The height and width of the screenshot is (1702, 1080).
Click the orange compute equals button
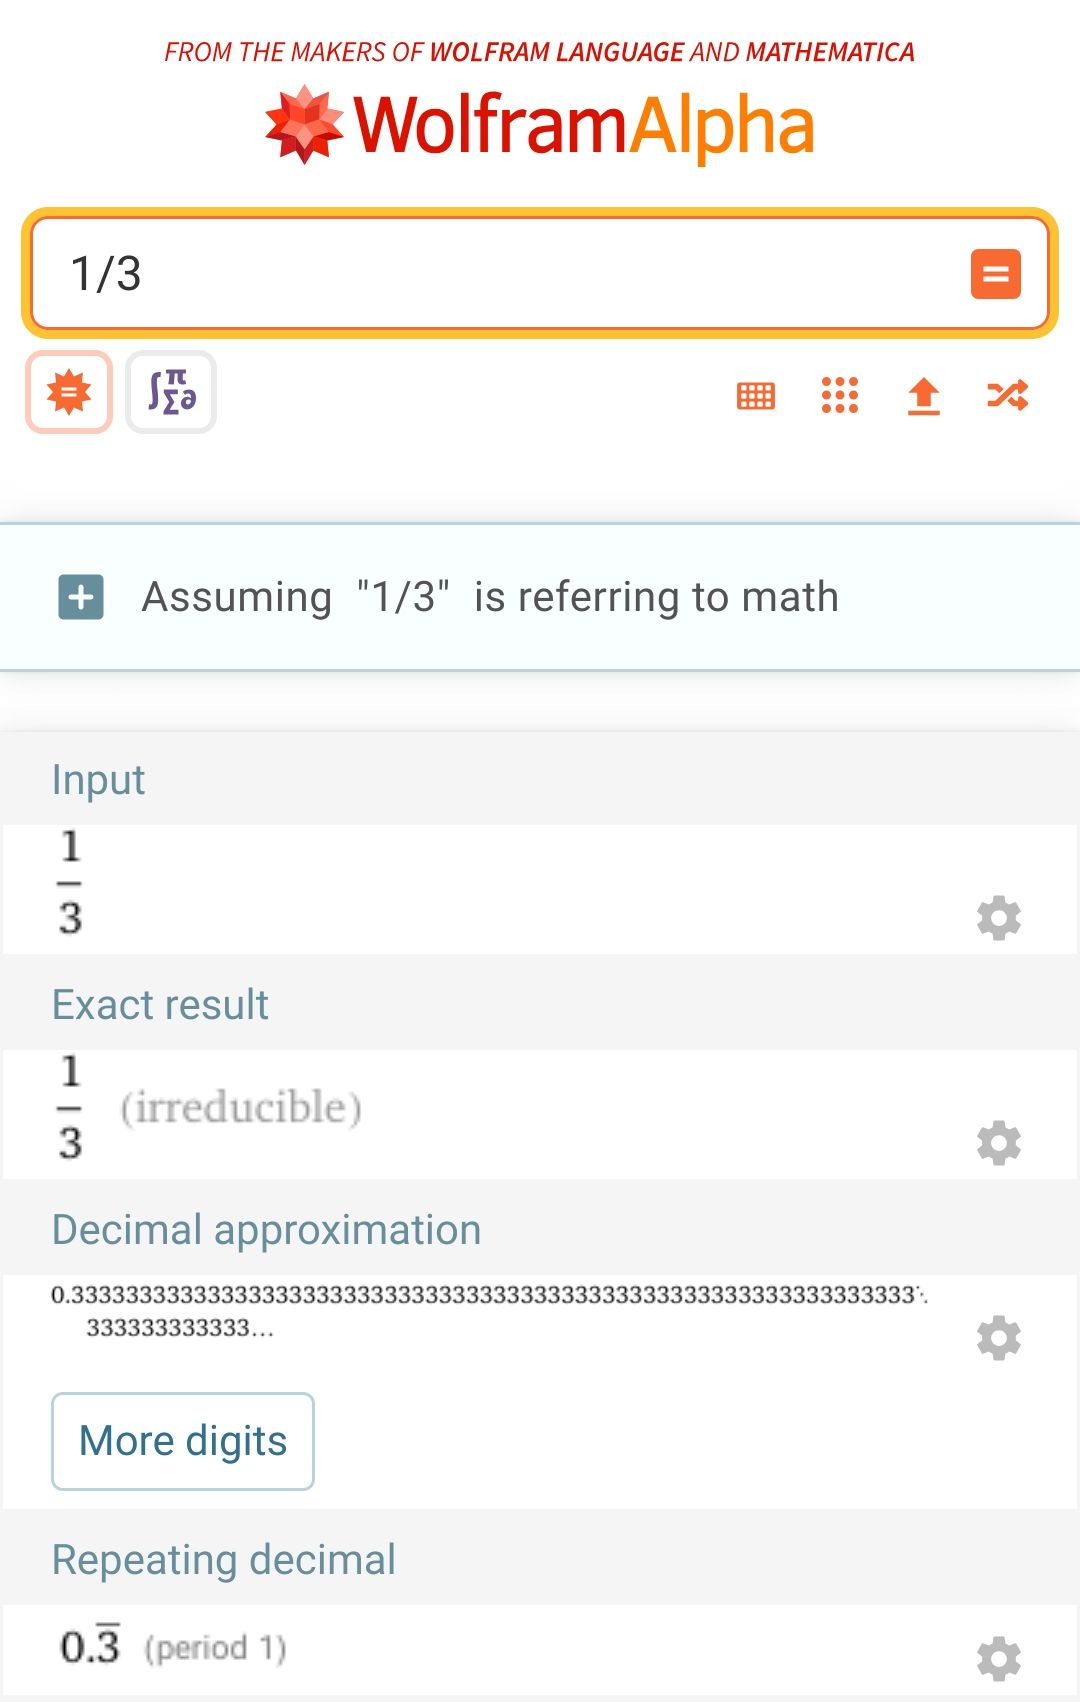click(995, 274)
